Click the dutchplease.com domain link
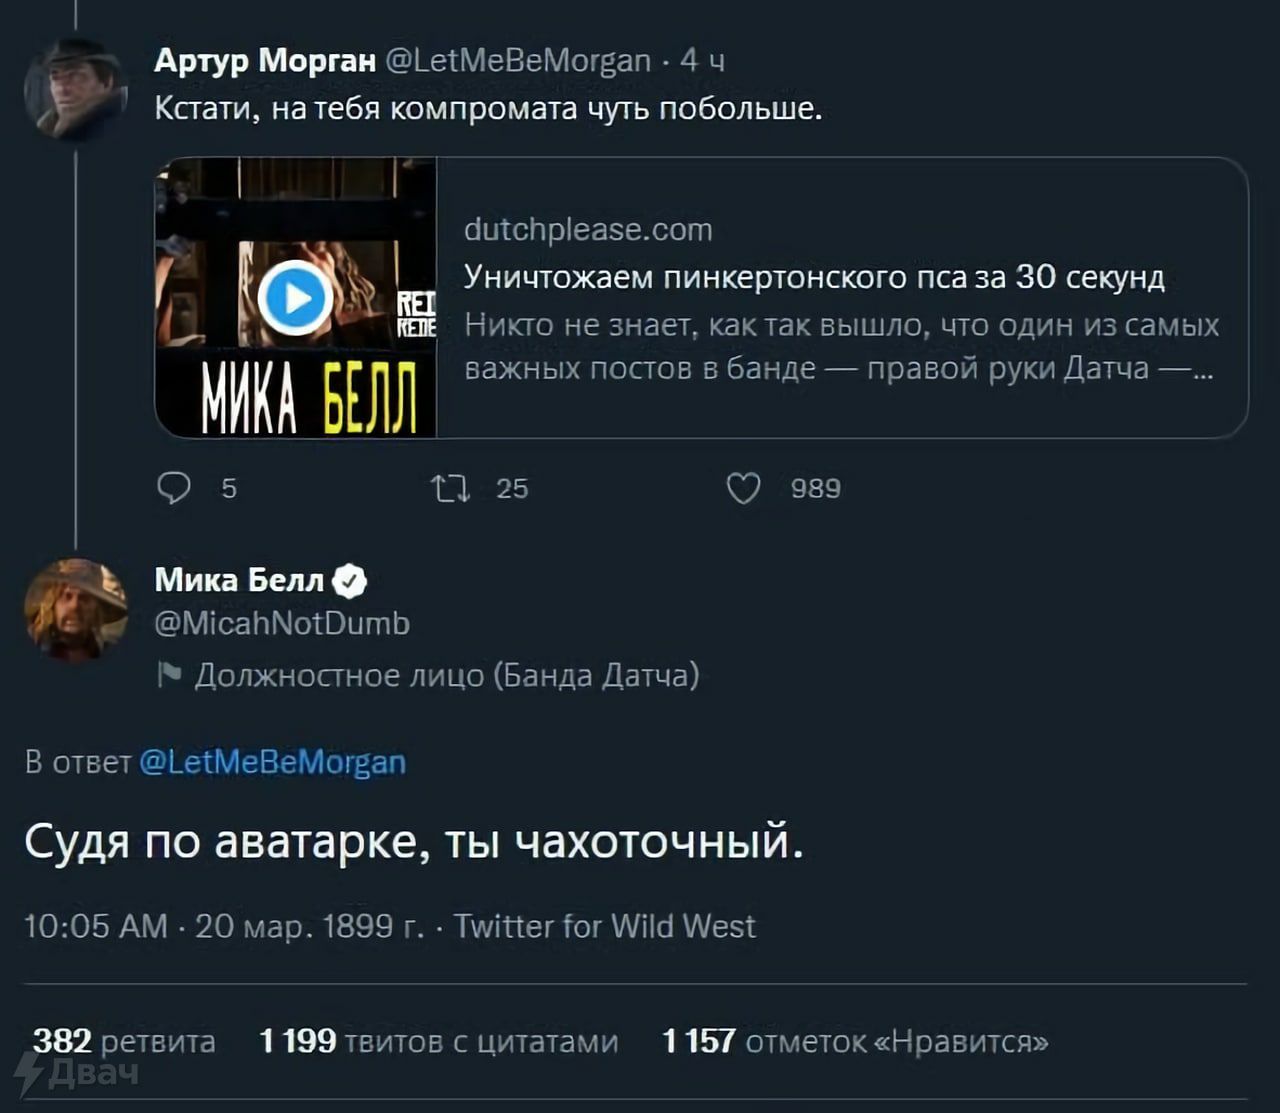The width and height of the screenshot is (1280, 1113). pyautogui.click(x=588, y=230)
